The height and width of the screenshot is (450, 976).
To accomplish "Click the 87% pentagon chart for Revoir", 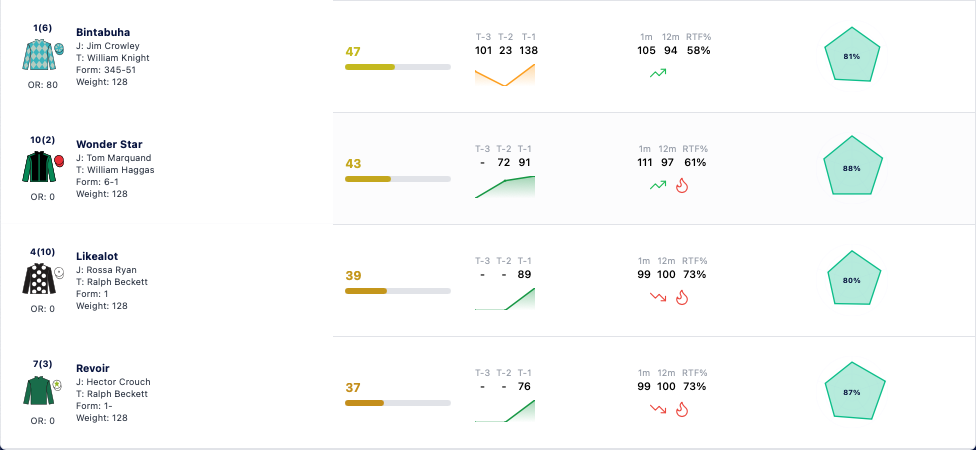I will point(855,391).
